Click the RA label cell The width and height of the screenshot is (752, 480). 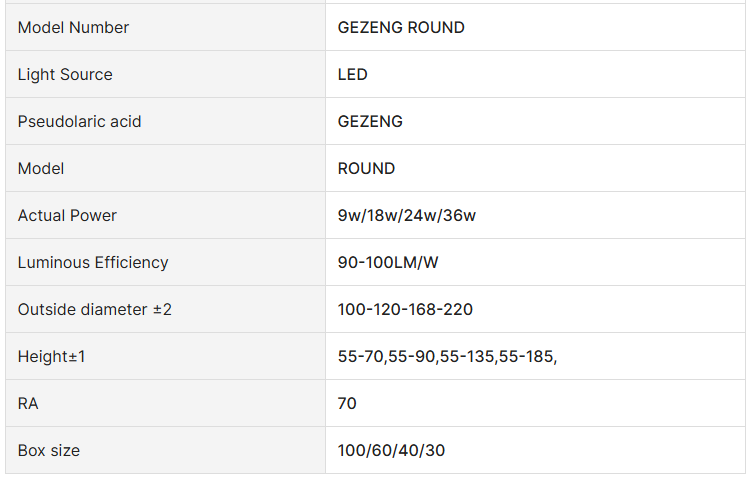pos(28,404)
